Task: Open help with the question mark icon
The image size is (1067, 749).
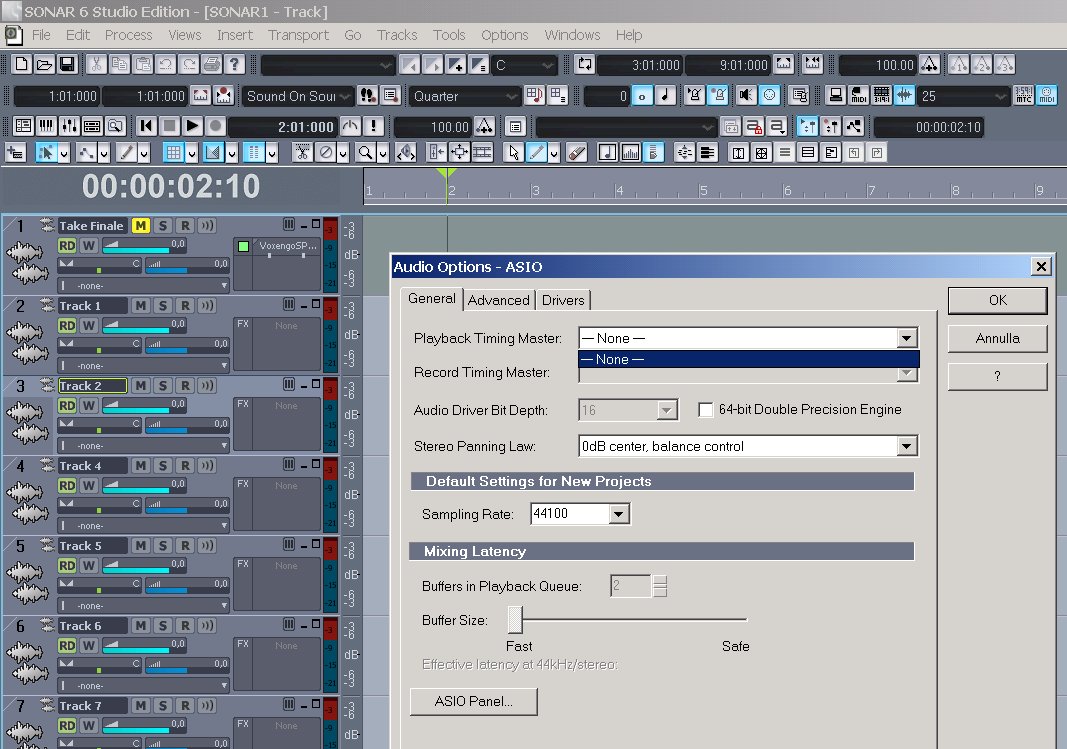Action: 234,65
